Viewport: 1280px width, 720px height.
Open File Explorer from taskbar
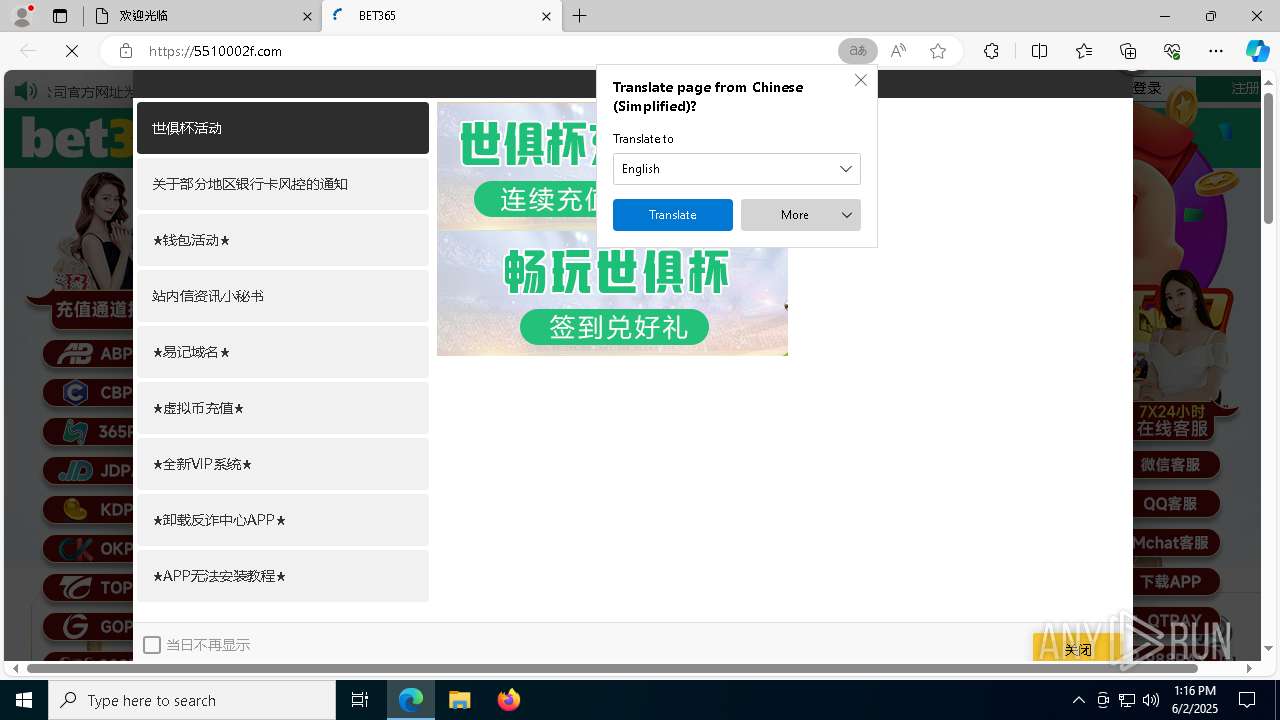tap(460, 700)
